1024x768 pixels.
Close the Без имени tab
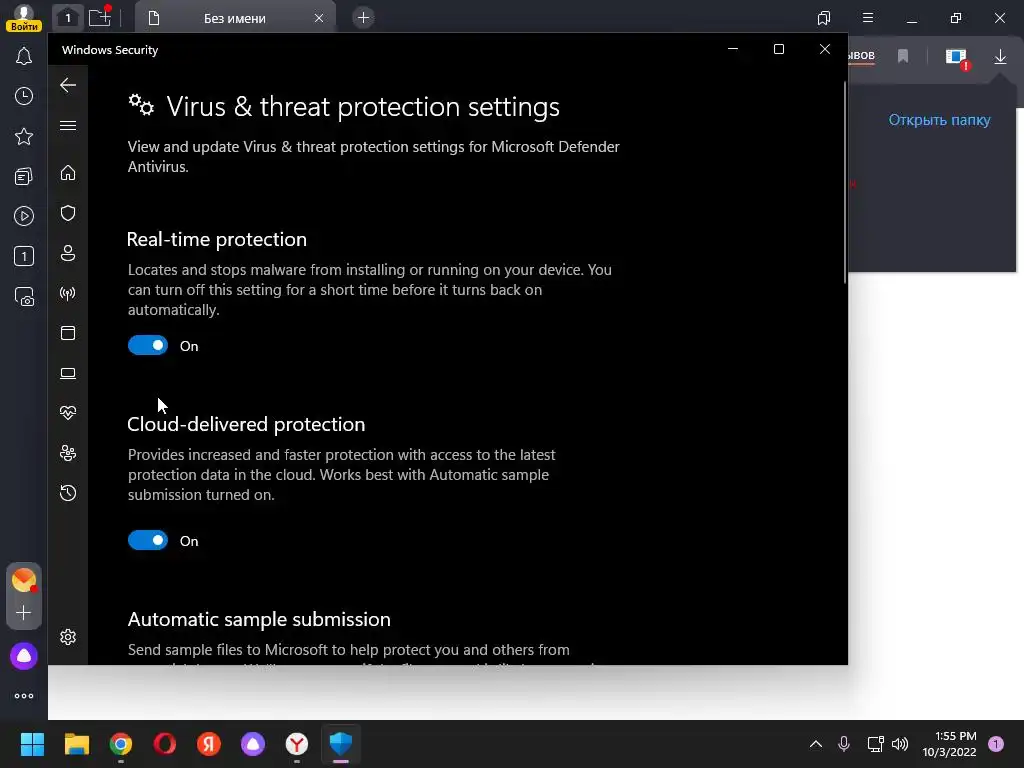point(319,18)
